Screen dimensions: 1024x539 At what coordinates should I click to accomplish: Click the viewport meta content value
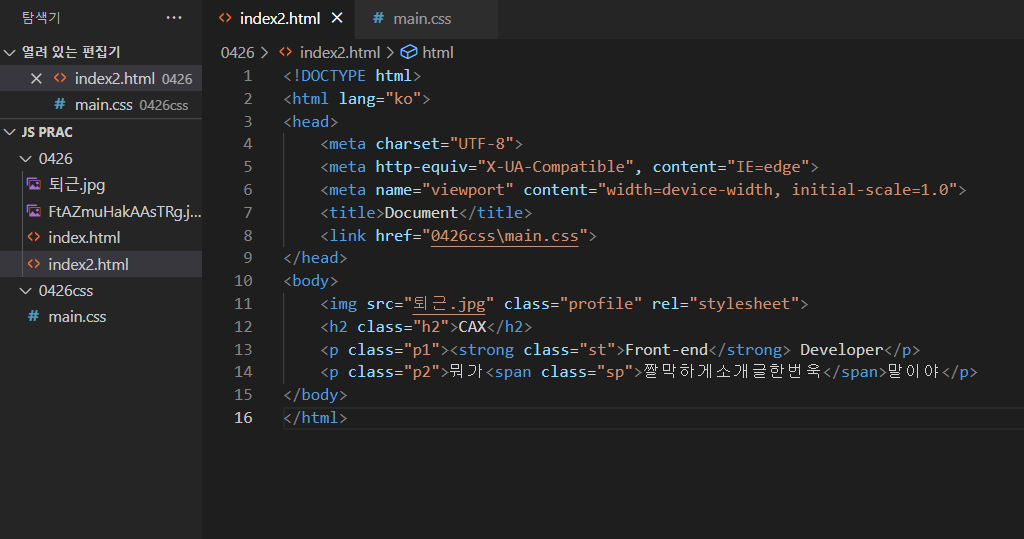(777, 190)
